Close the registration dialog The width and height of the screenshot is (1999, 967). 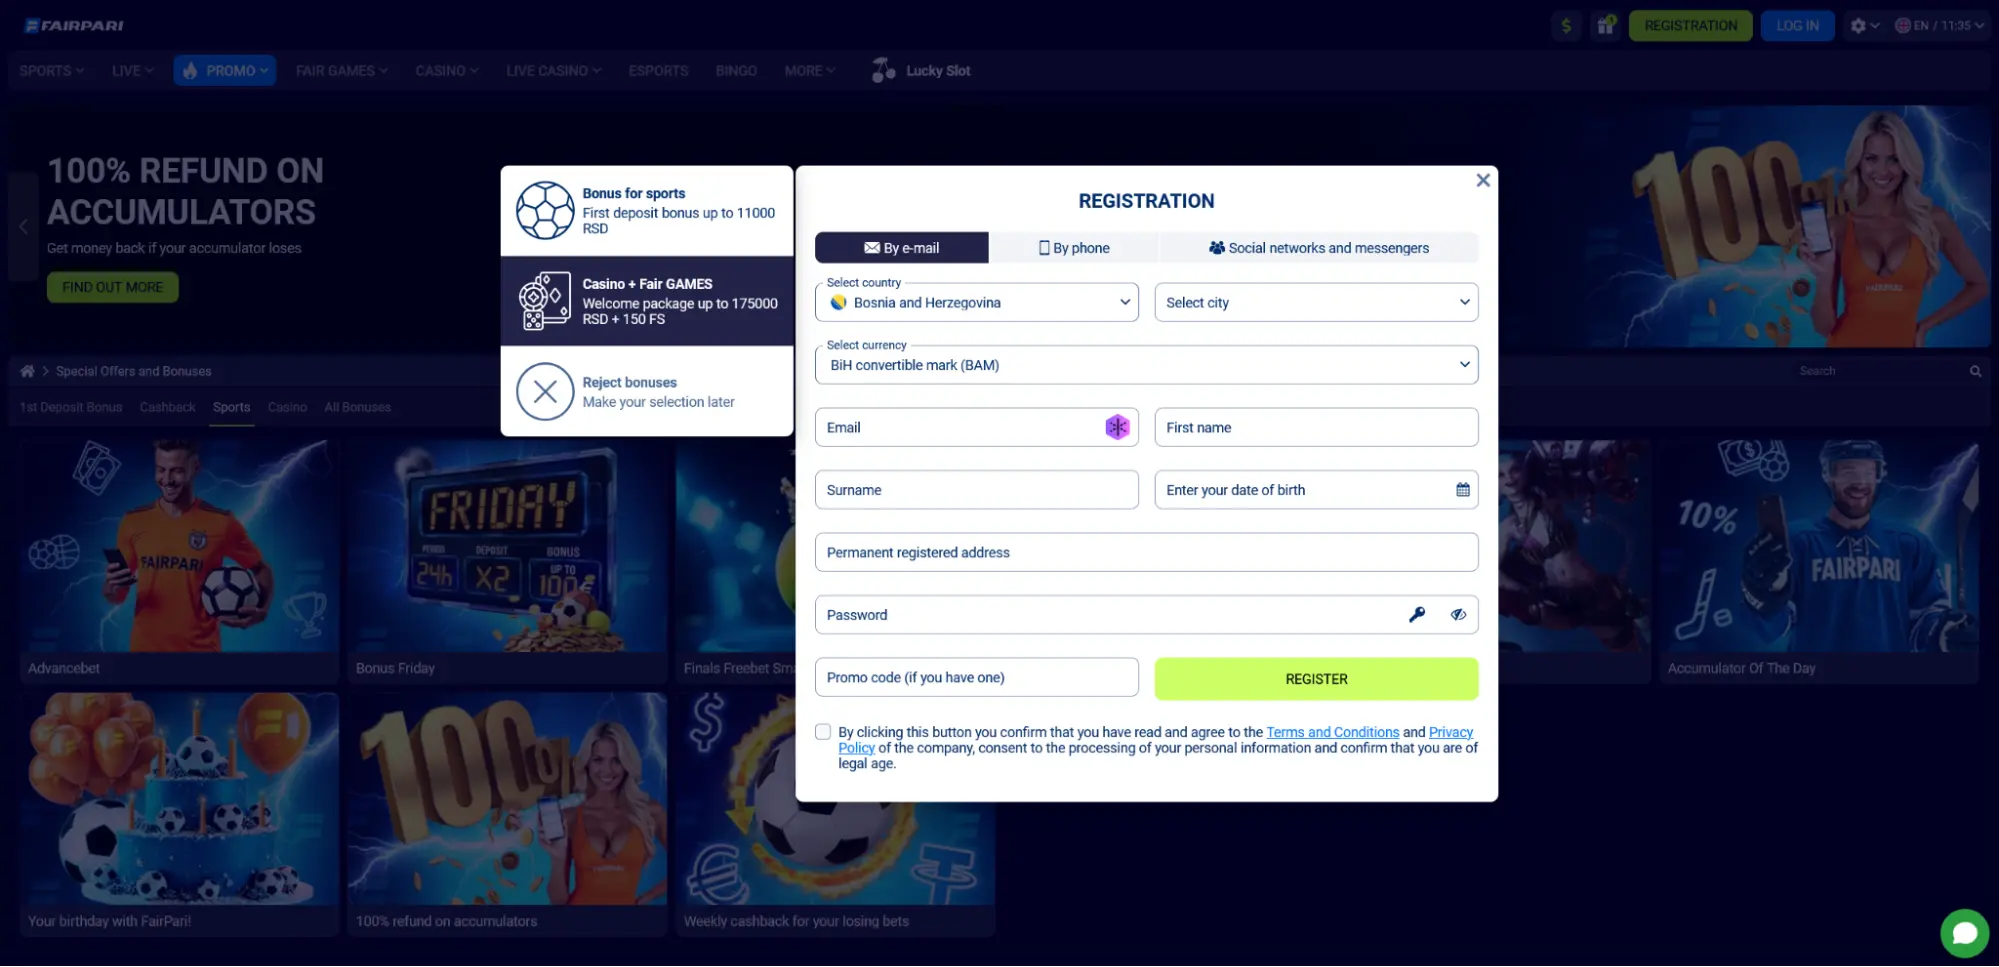1483,180
